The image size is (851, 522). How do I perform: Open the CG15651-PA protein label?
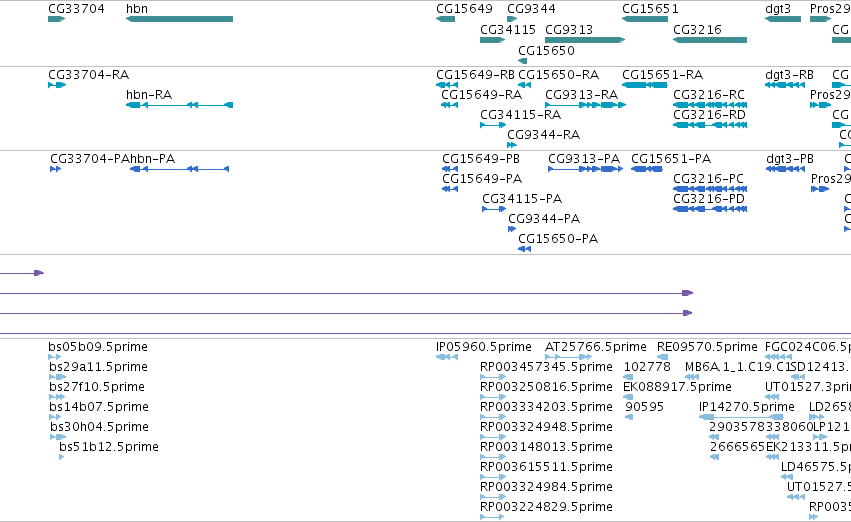pos(671,158)
